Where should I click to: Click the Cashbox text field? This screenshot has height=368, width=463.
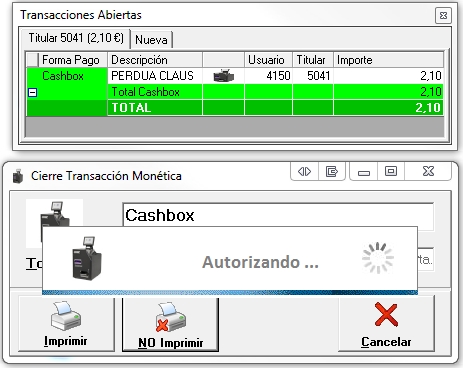278,215
